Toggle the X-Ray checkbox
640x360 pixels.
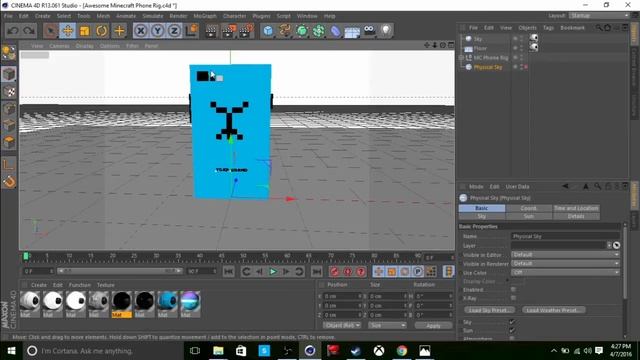[x=513, y=298]
